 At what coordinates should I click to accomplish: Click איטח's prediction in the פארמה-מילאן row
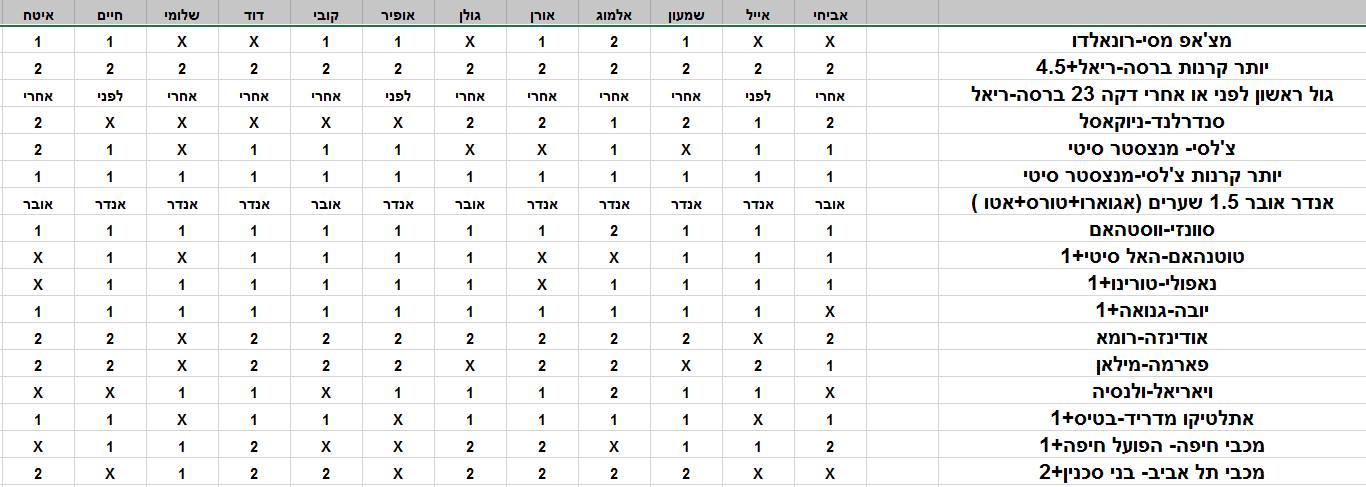[37, 365]
